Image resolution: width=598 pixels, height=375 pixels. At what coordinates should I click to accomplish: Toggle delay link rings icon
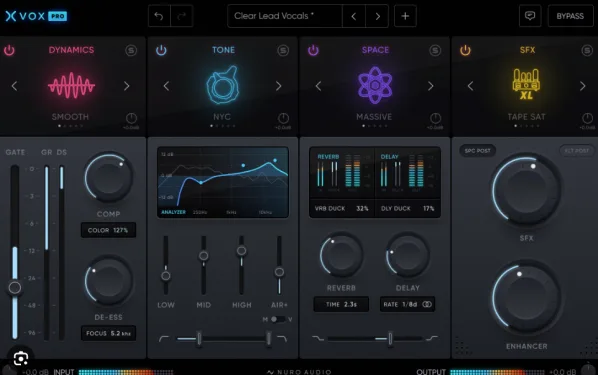427,304
